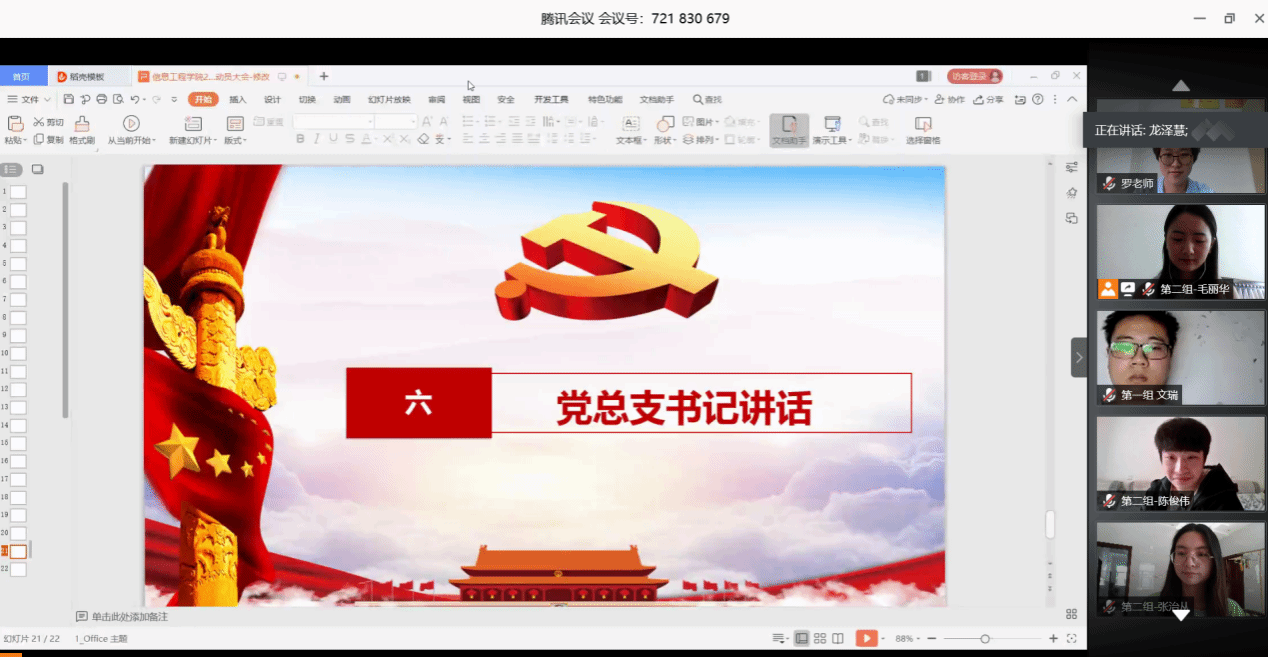Open the 设计 ribbon tab
The image size is (1268, 657).
point(272,100)
